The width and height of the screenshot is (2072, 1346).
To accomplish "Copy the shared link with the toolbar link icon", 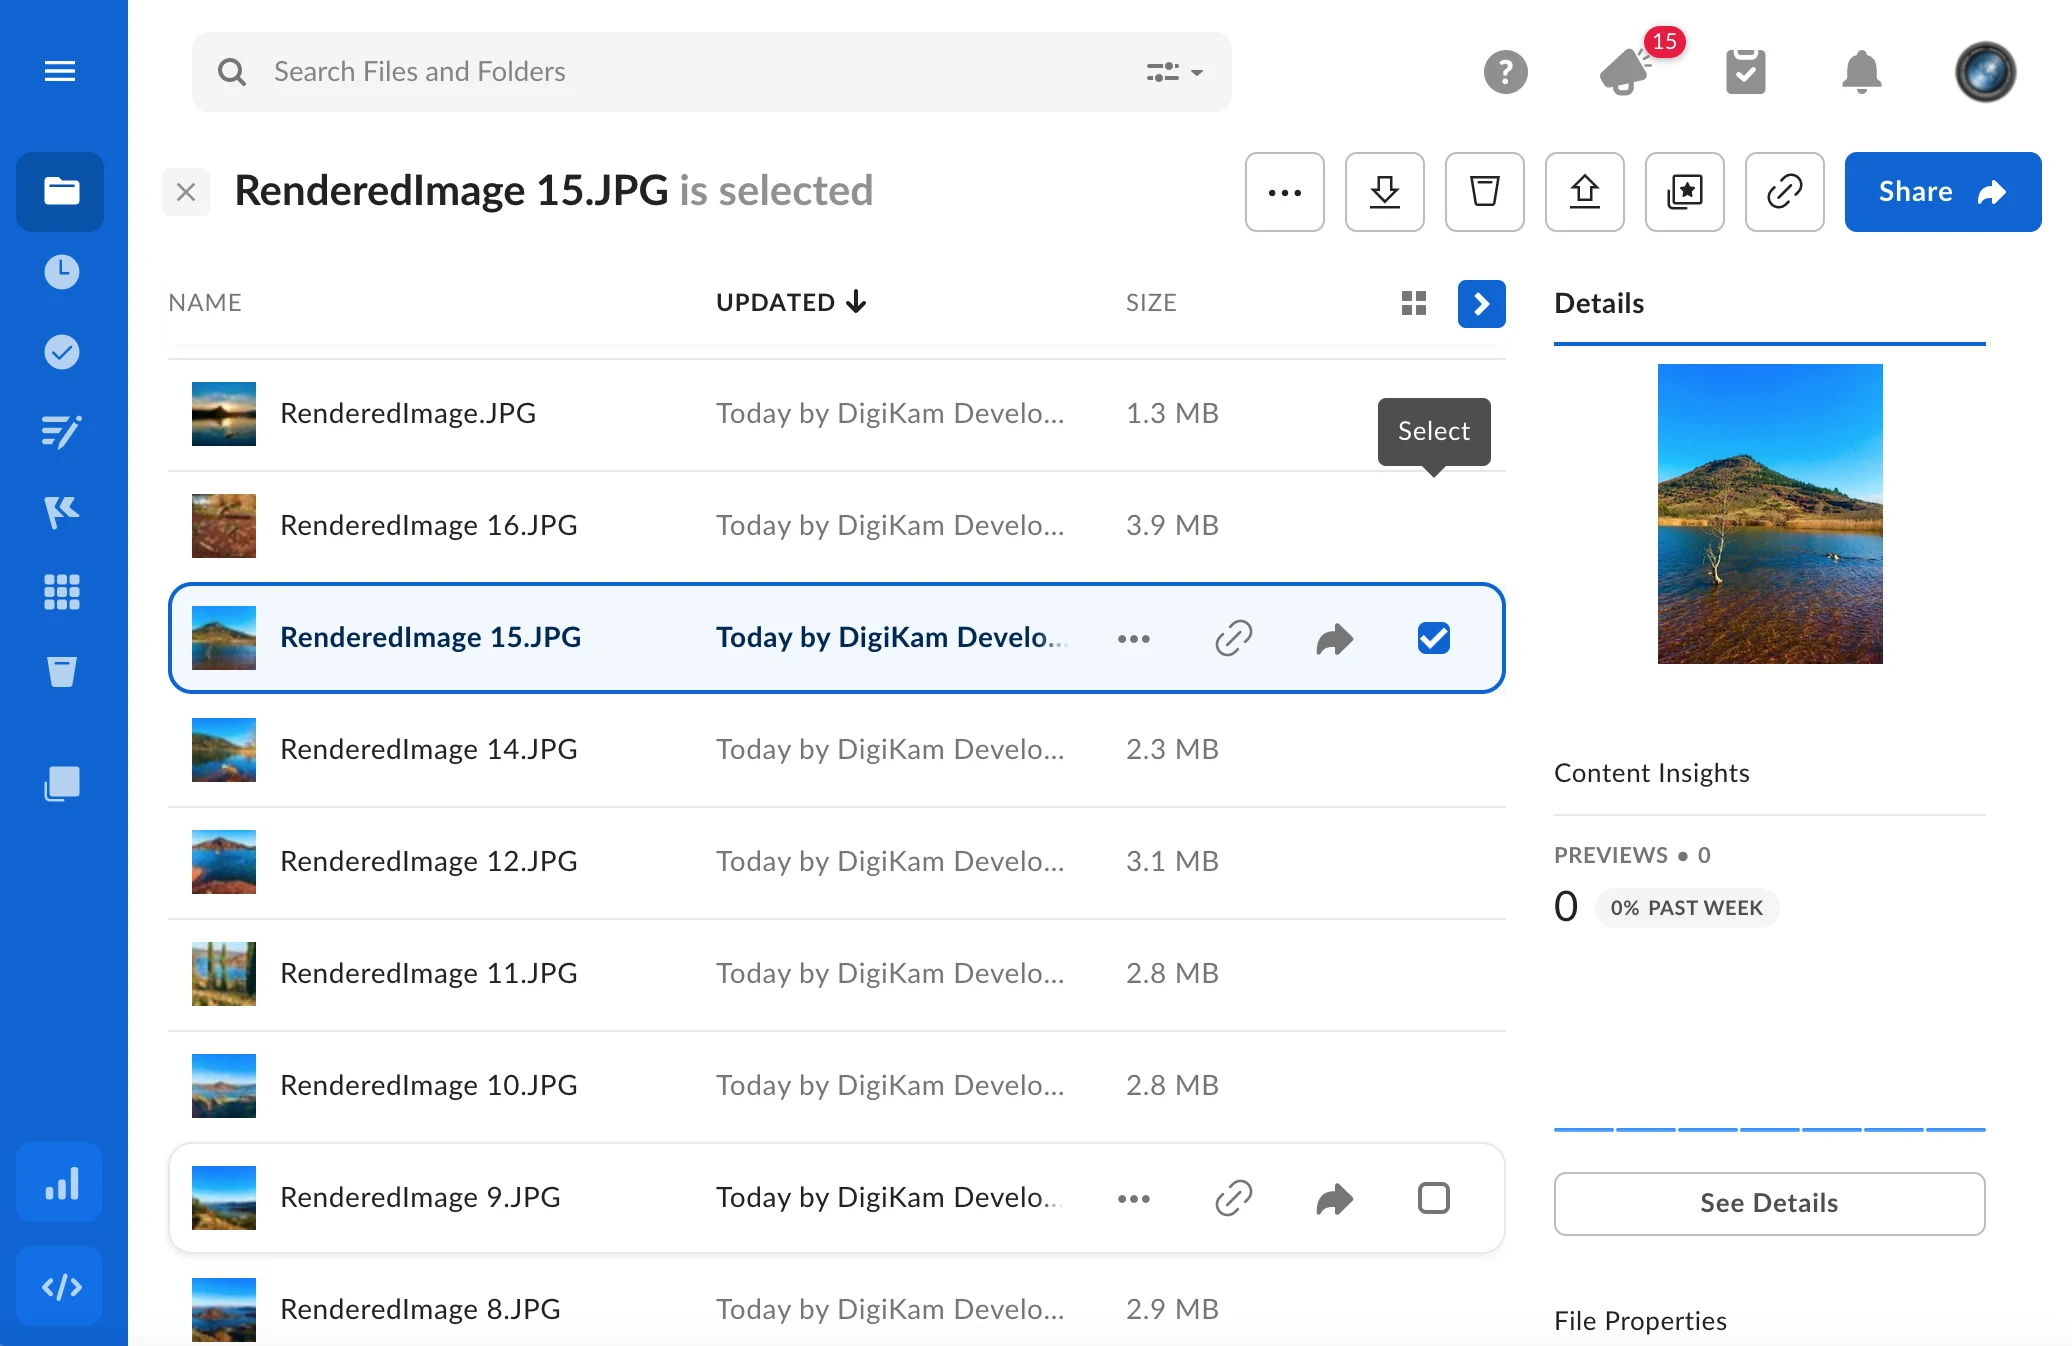I will pyautogui.click(x=1784, y=192).
